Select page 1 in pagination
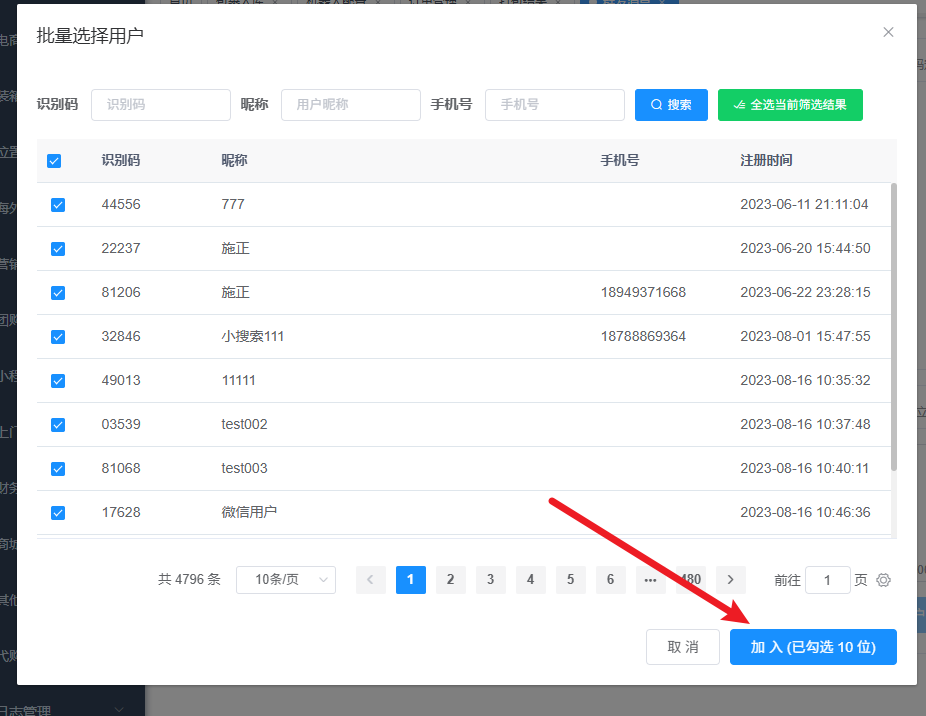This screenshot has height=716, width=926. 410,580
